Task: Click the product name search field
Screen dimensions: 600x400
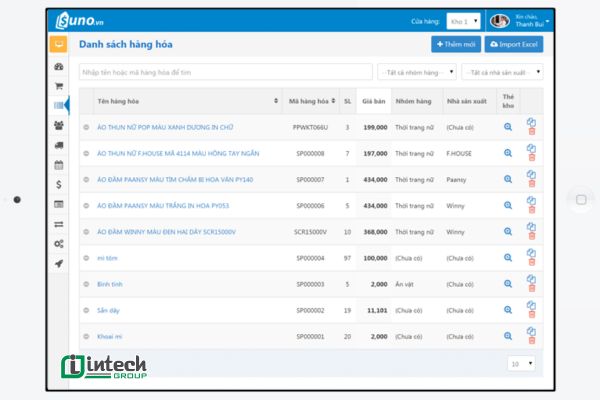Action: click(x=224, y=72)
